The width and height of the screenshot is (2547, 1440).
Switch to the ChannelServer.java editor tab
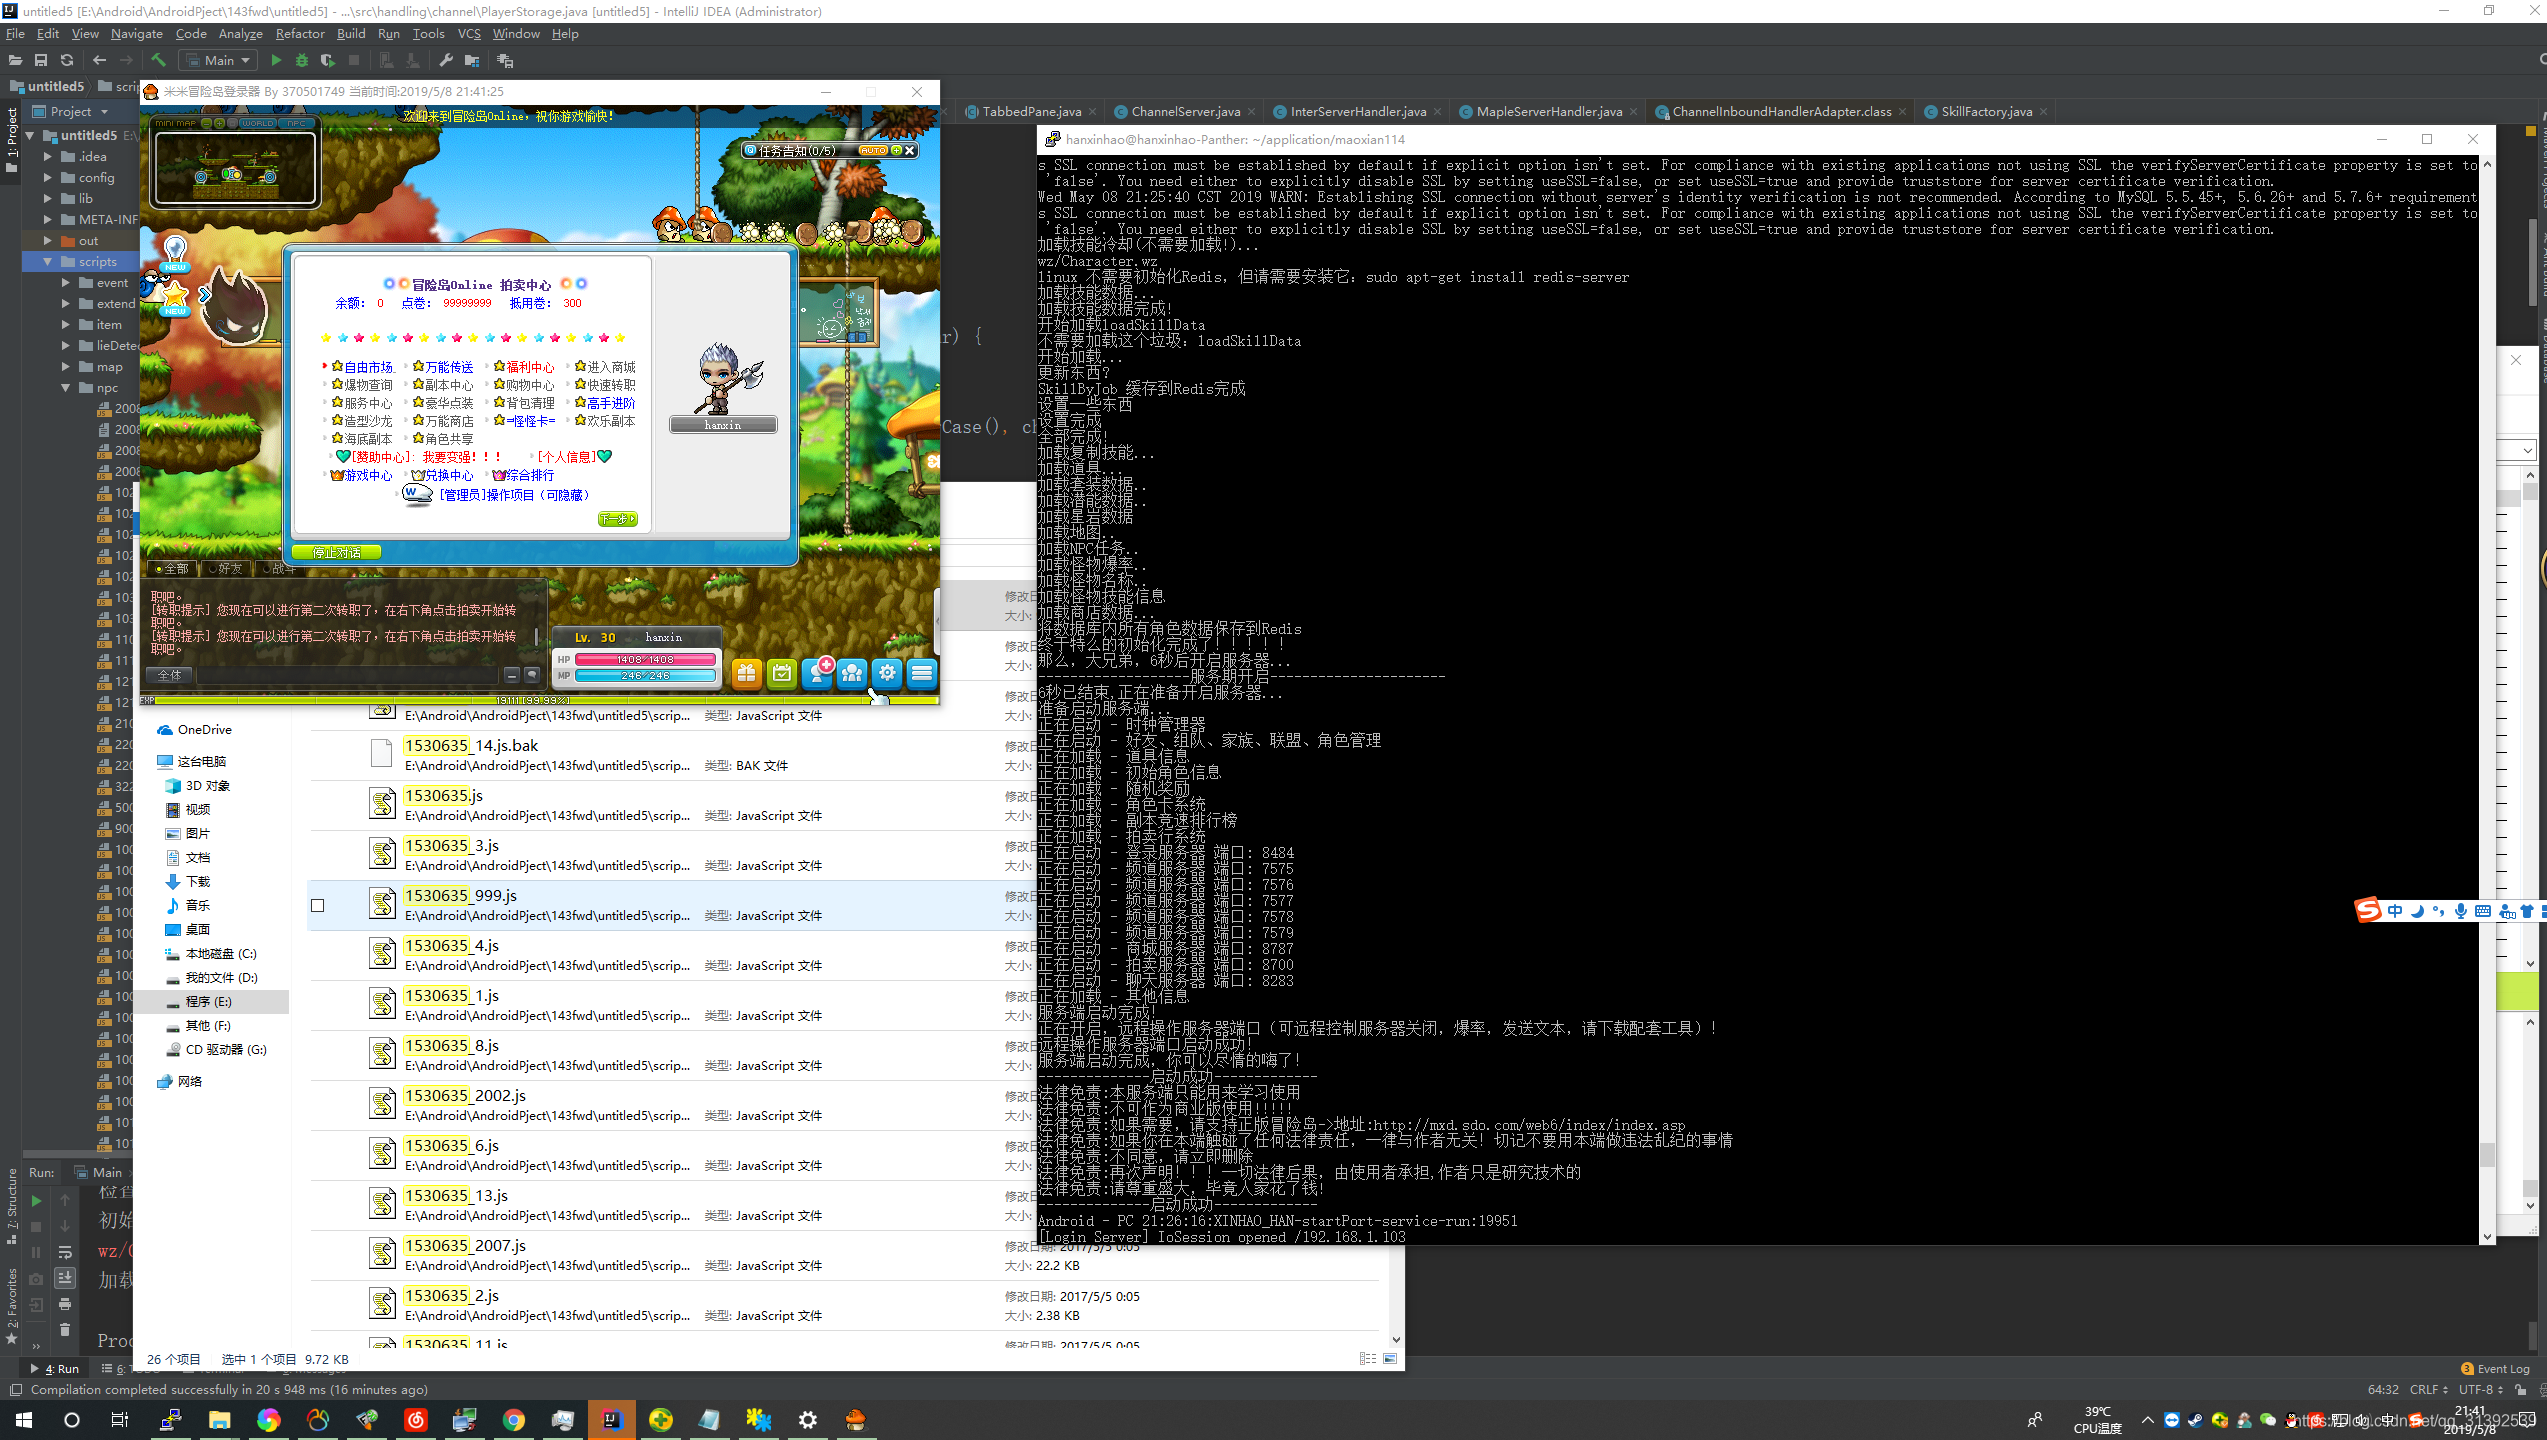[x=1186, y=112]
